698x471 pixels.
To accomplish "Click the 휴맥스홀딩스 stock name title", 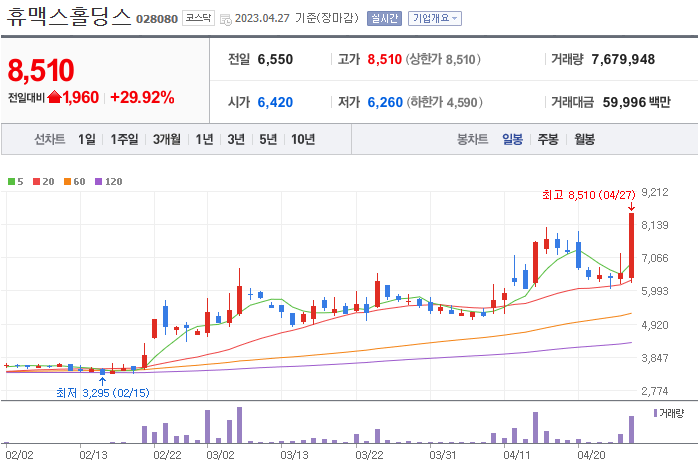I will (69, 16).
